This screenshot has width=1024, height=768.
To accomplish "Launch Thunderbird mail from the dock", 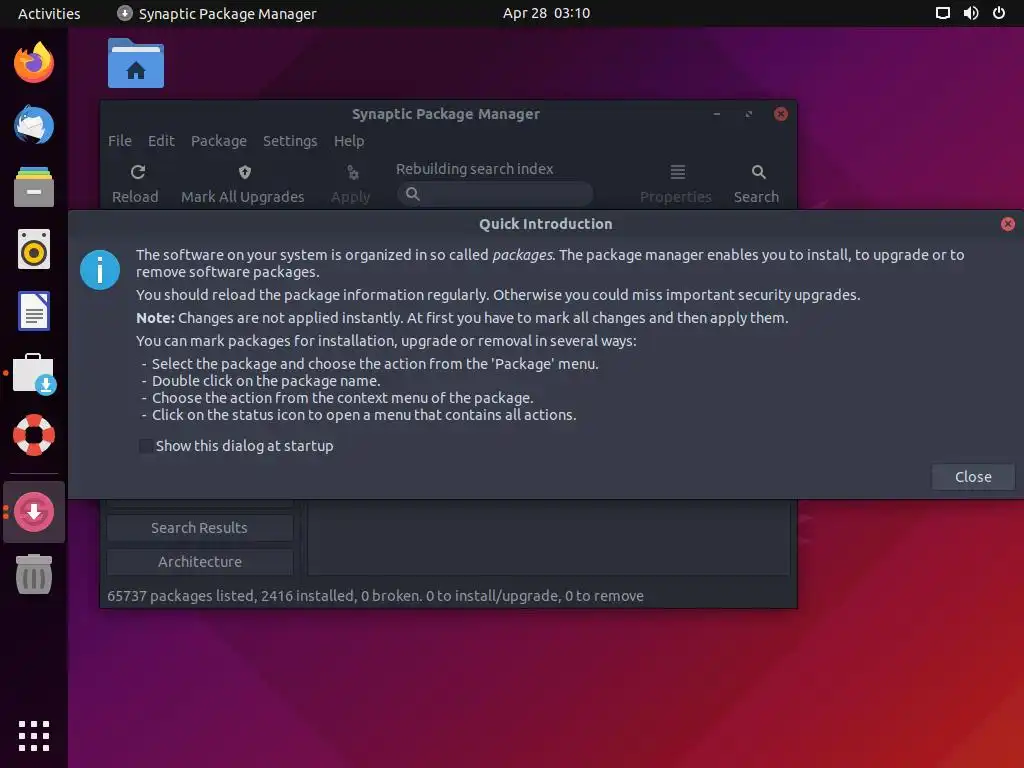I will pos(34,124).
